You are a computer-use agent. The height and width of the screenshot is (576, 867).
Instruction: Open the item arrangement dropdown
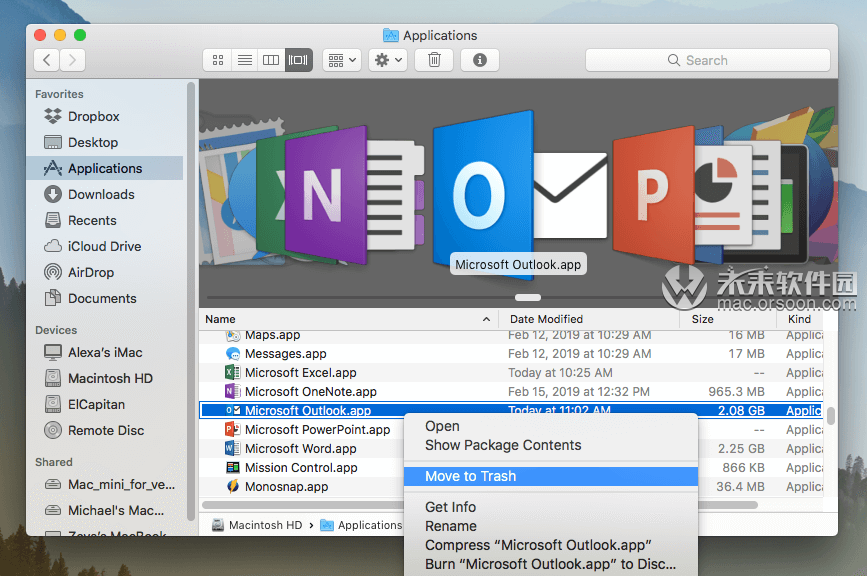coord(342,60)
